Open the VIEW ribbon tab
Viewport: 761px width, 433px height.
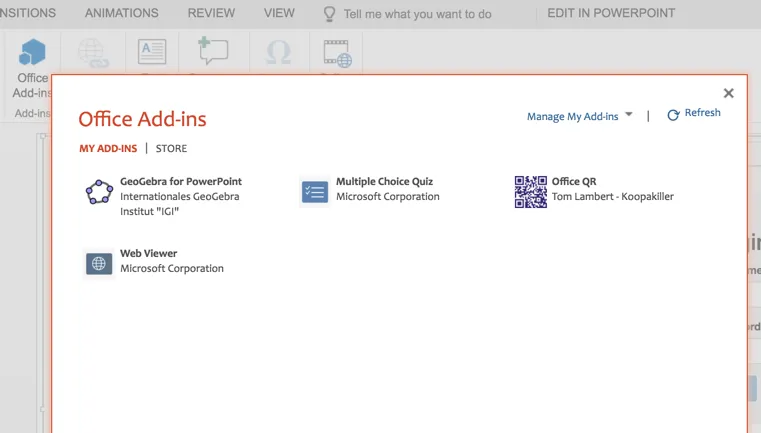coord(279,13)
